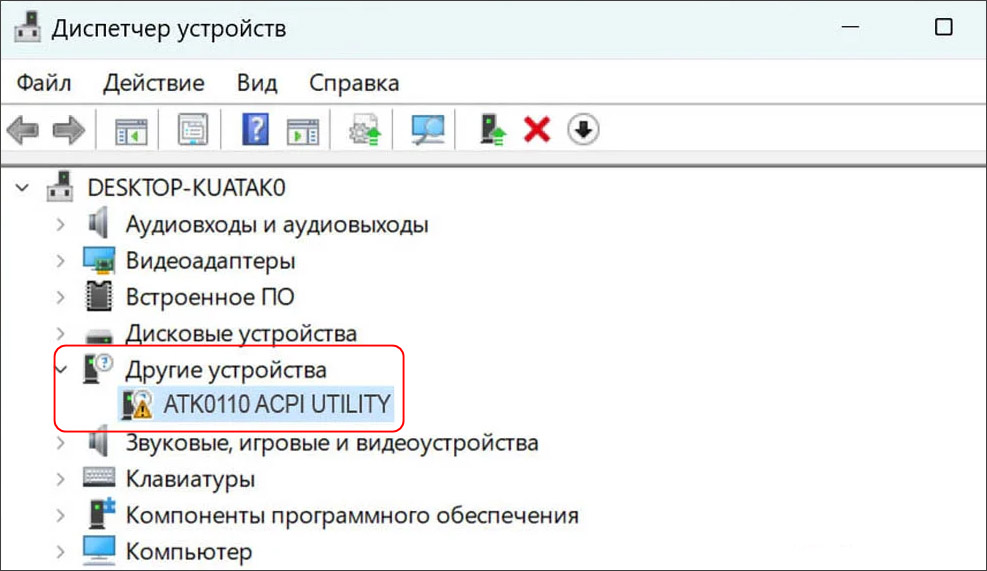Expand Звуковые, игровые и видеоустройства chevron
This screenshot has height=571, width=987.
click(60, 443)
